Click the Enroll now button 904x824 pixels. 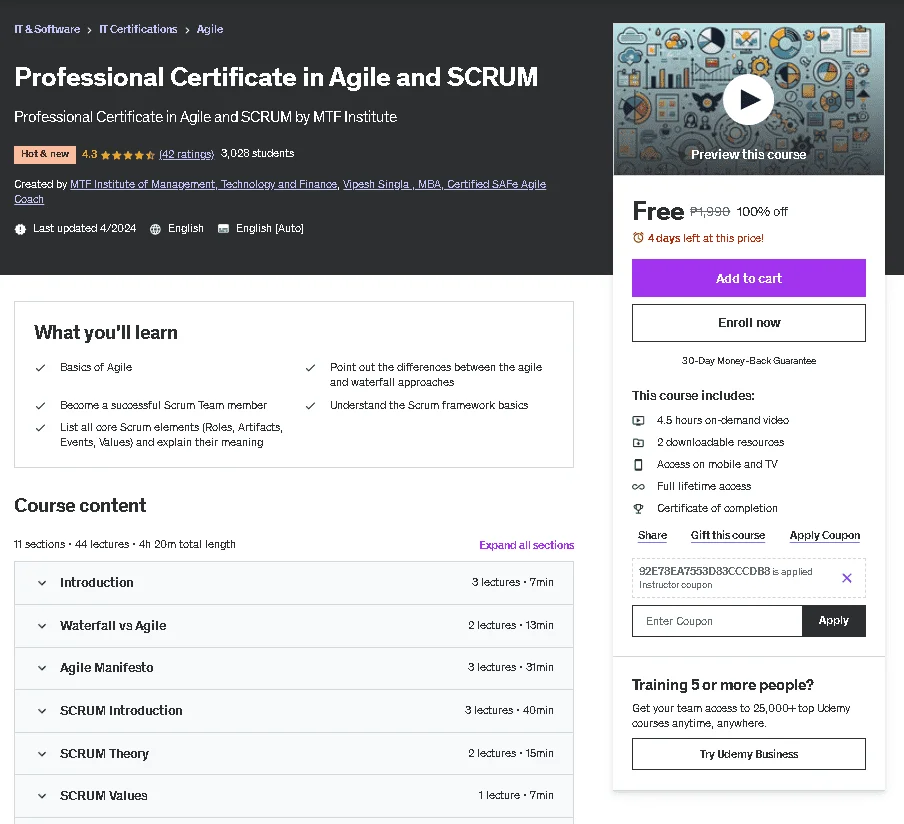pos(748,323)
